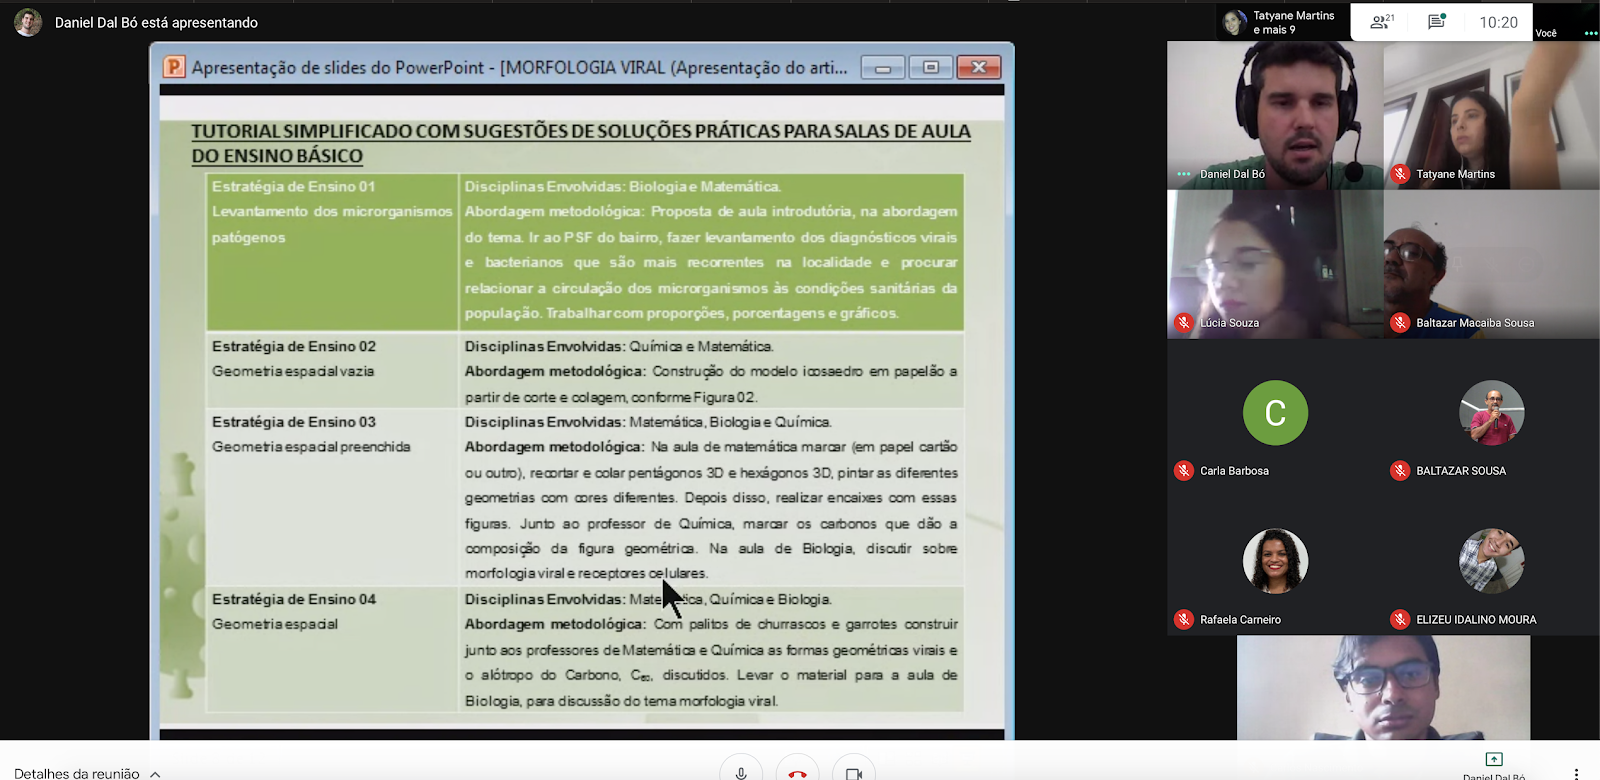
Task: Click PowerPoint window title MORFOLOGIA VIRAL
Action: (x=519, y=67)
